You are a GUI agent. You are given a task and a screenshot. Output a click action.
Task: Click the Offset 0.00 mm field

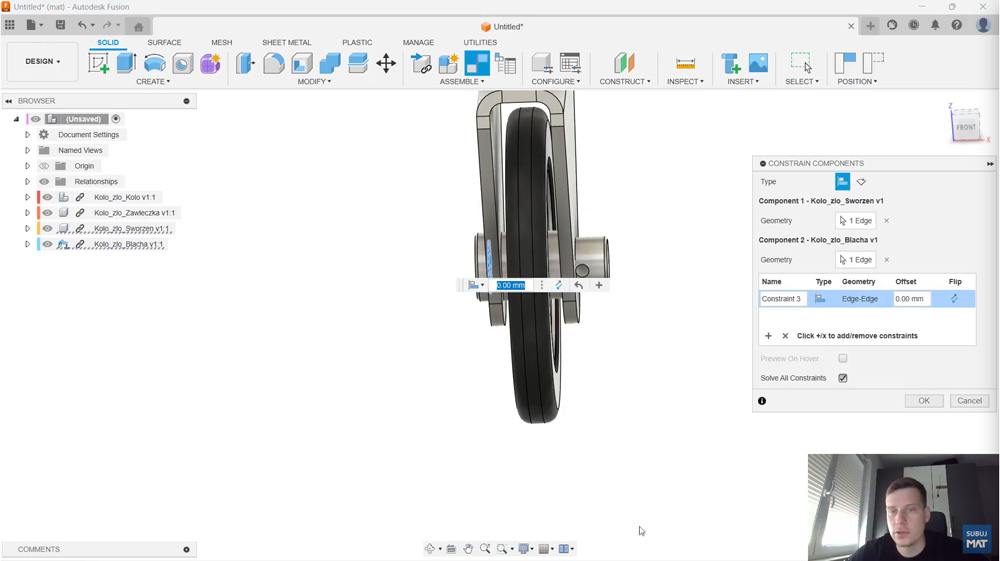click(910, 299)
